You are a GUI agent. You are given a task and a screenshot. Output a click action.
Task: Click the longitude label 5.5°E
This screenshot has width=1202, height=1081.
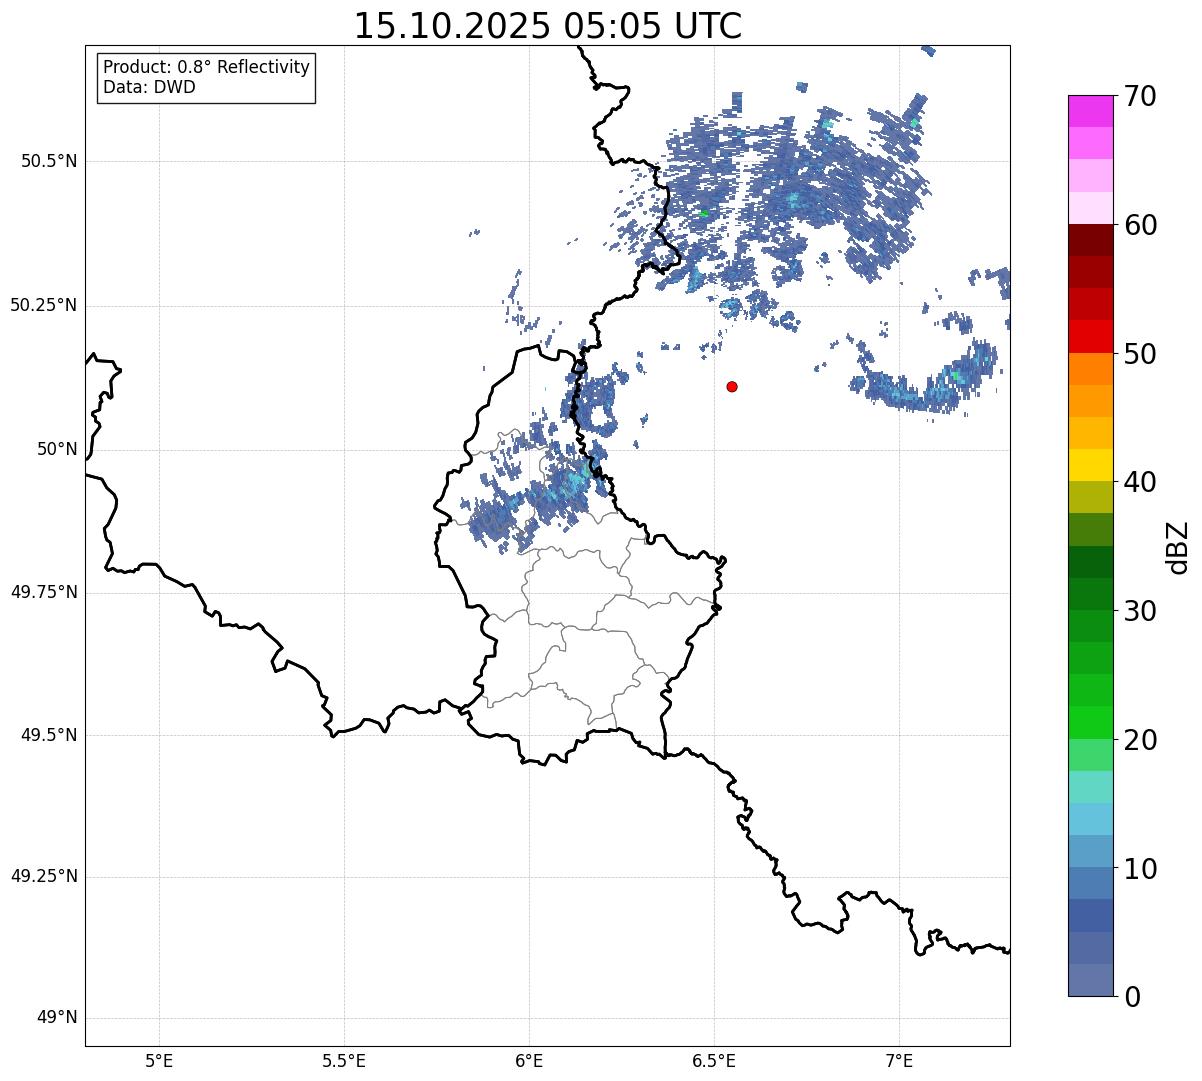[x=344, y=1060]
